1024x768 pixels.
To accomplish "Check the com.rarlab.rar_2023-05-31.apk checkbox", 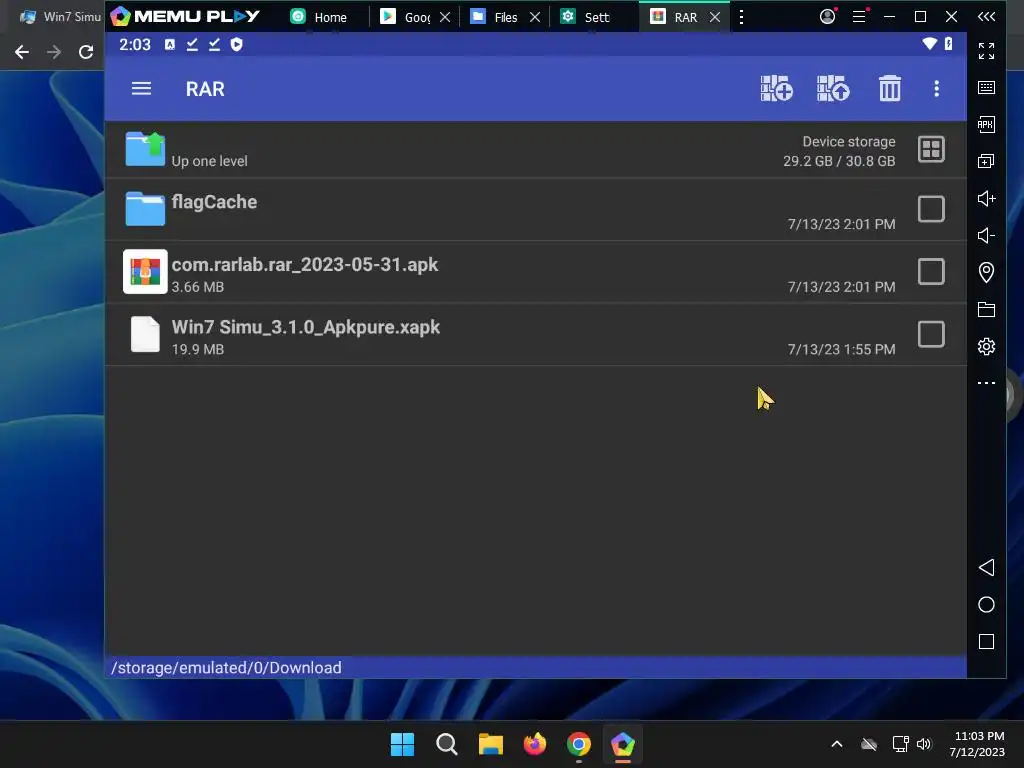I will tap(931, 272).
